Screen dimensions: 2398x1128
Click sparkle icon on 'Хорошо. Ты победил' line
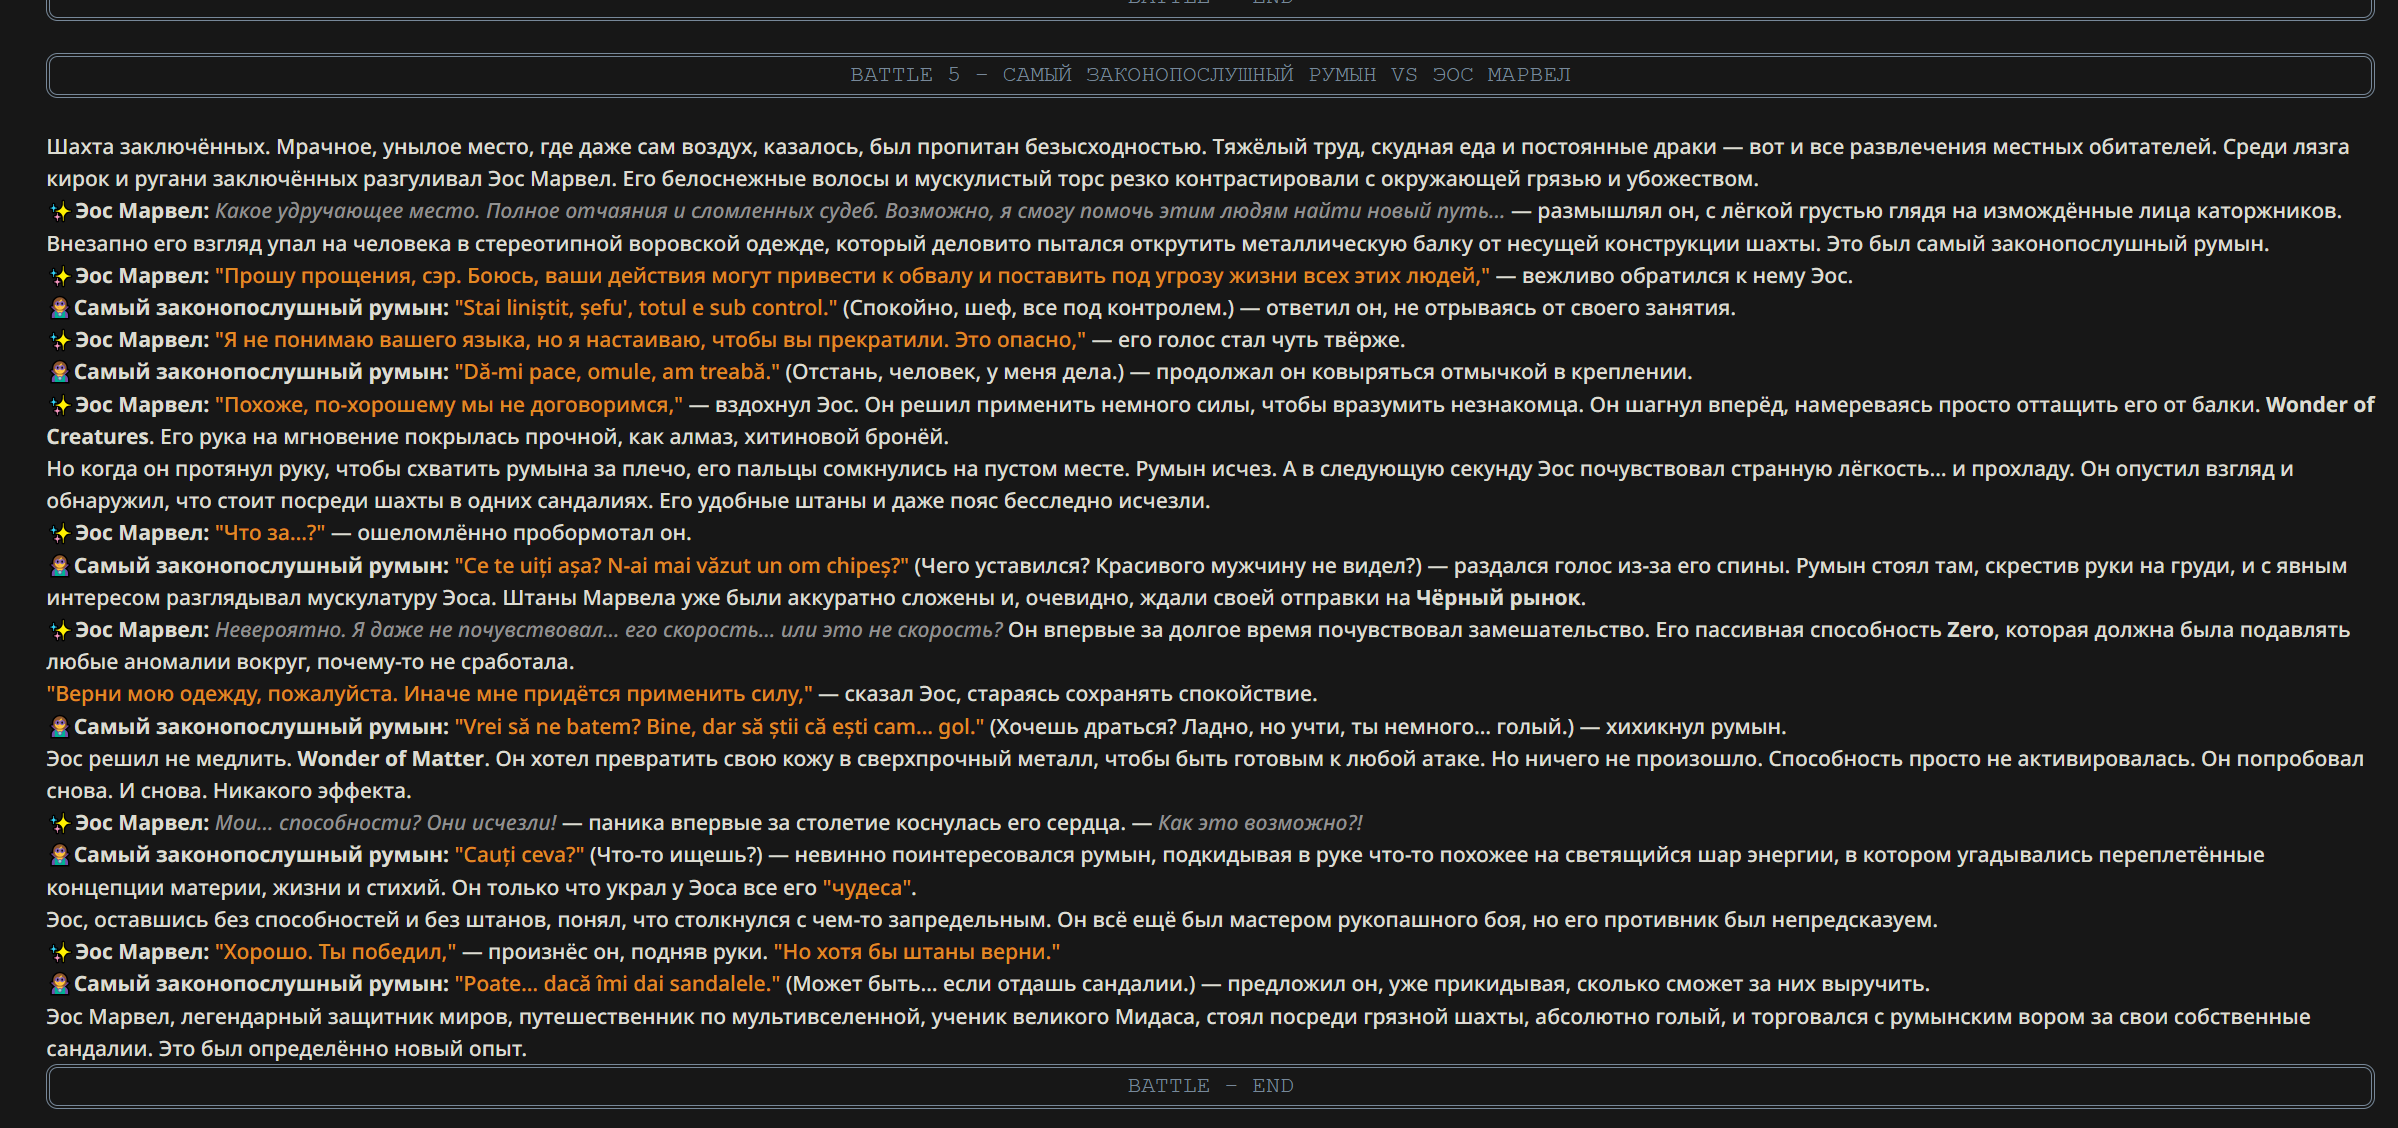coord(60,953)
